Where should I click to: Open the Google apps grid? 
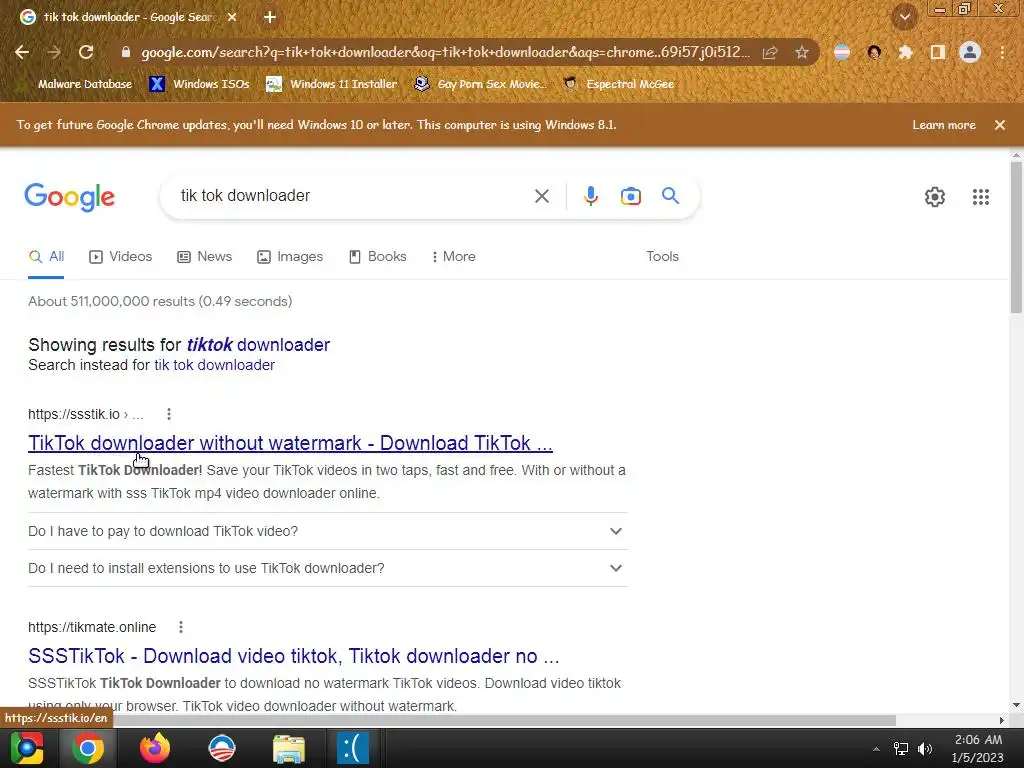980,197
